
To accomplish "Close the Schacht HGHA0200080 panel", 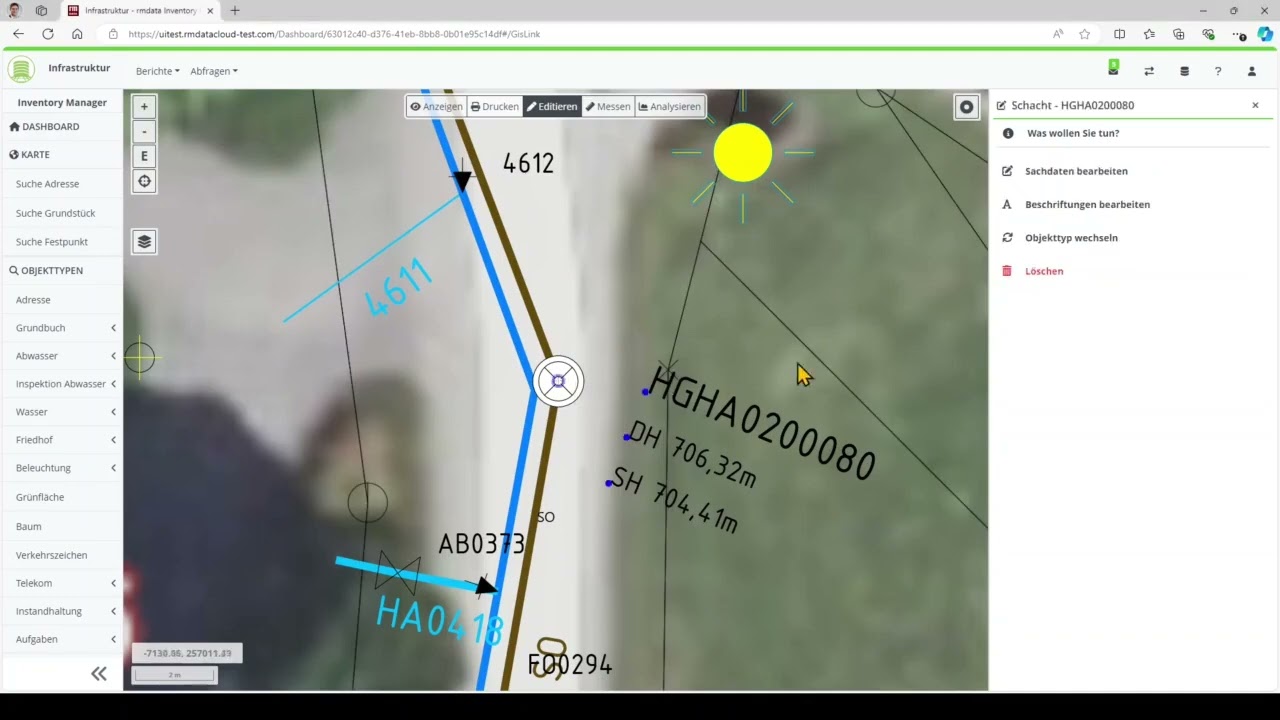I will pos(1255,105).
